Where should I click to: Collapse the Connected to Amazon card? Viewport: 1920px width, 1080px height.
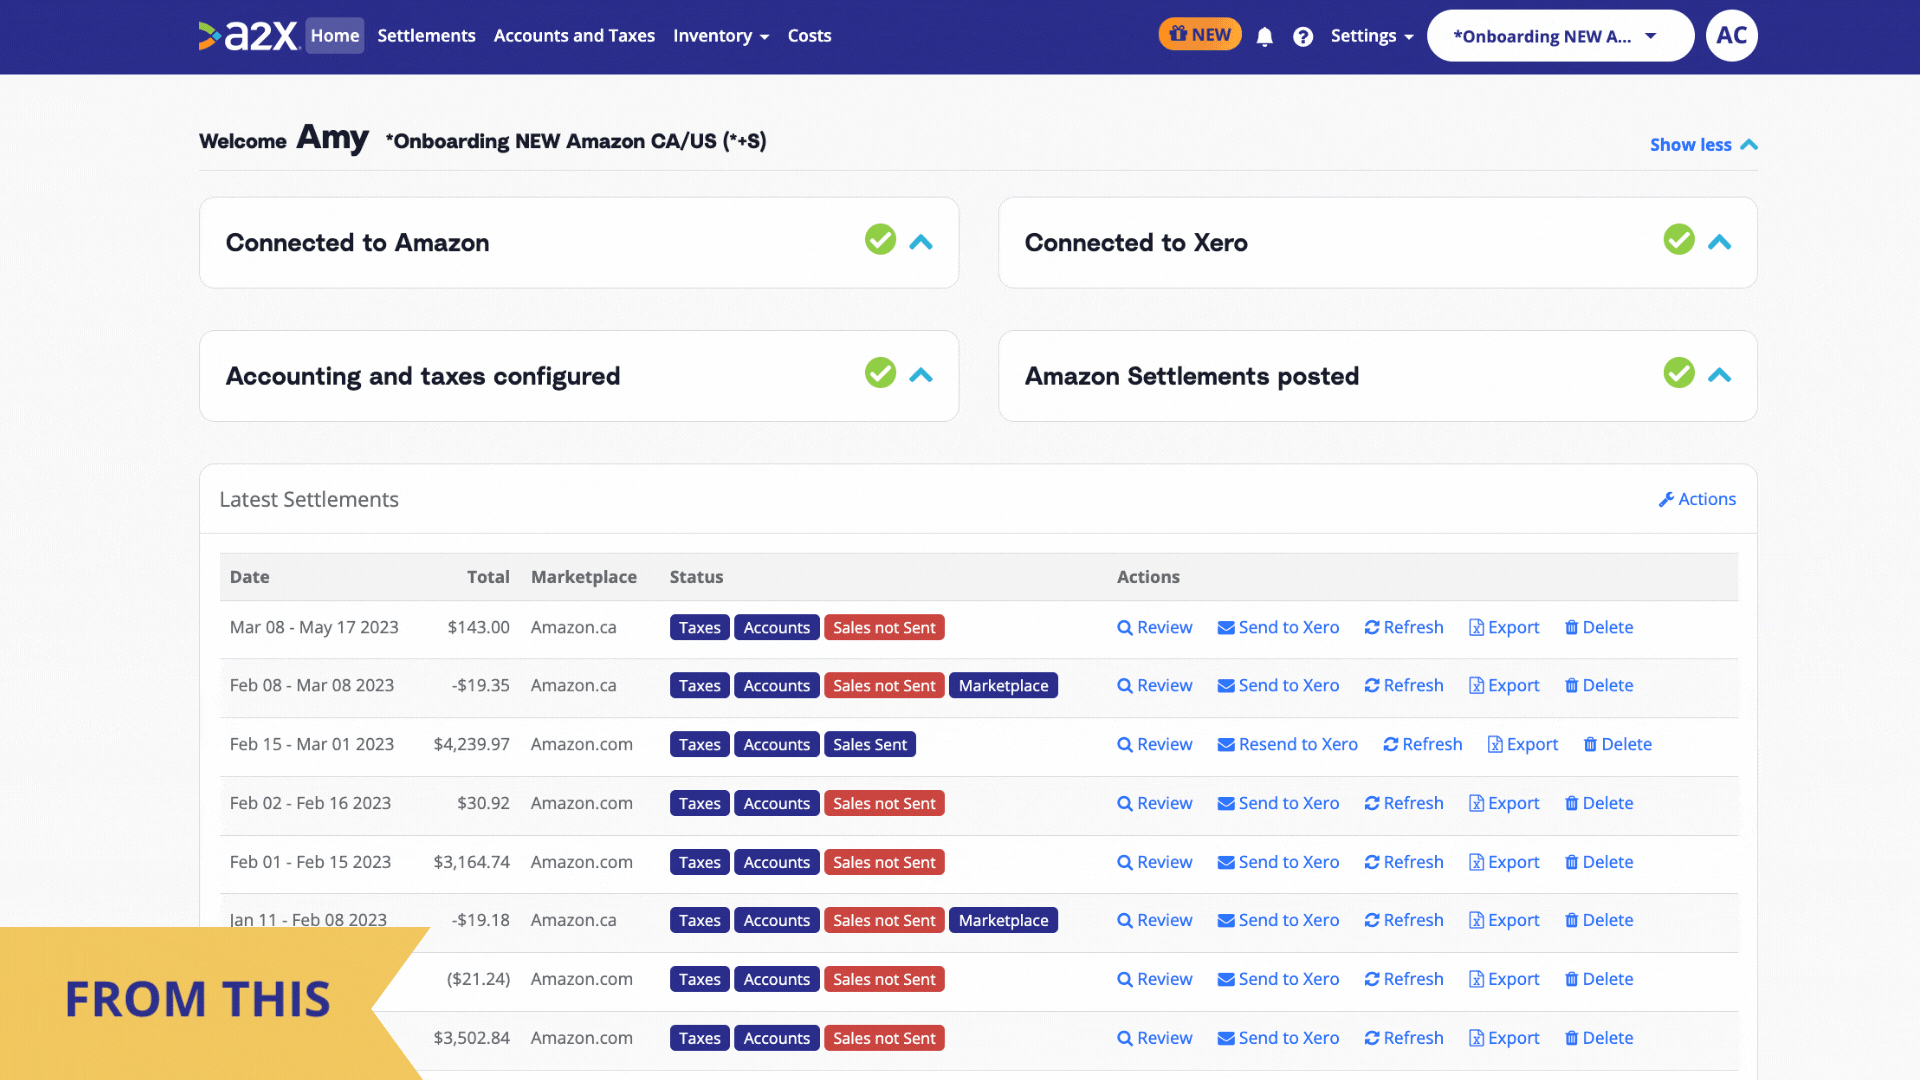(921, 243)
